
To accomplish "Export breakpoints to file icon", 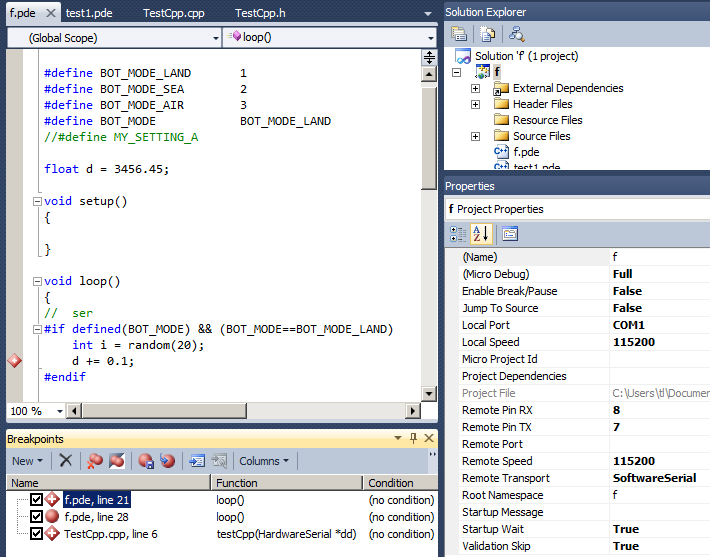I will [x=146, y=461].
